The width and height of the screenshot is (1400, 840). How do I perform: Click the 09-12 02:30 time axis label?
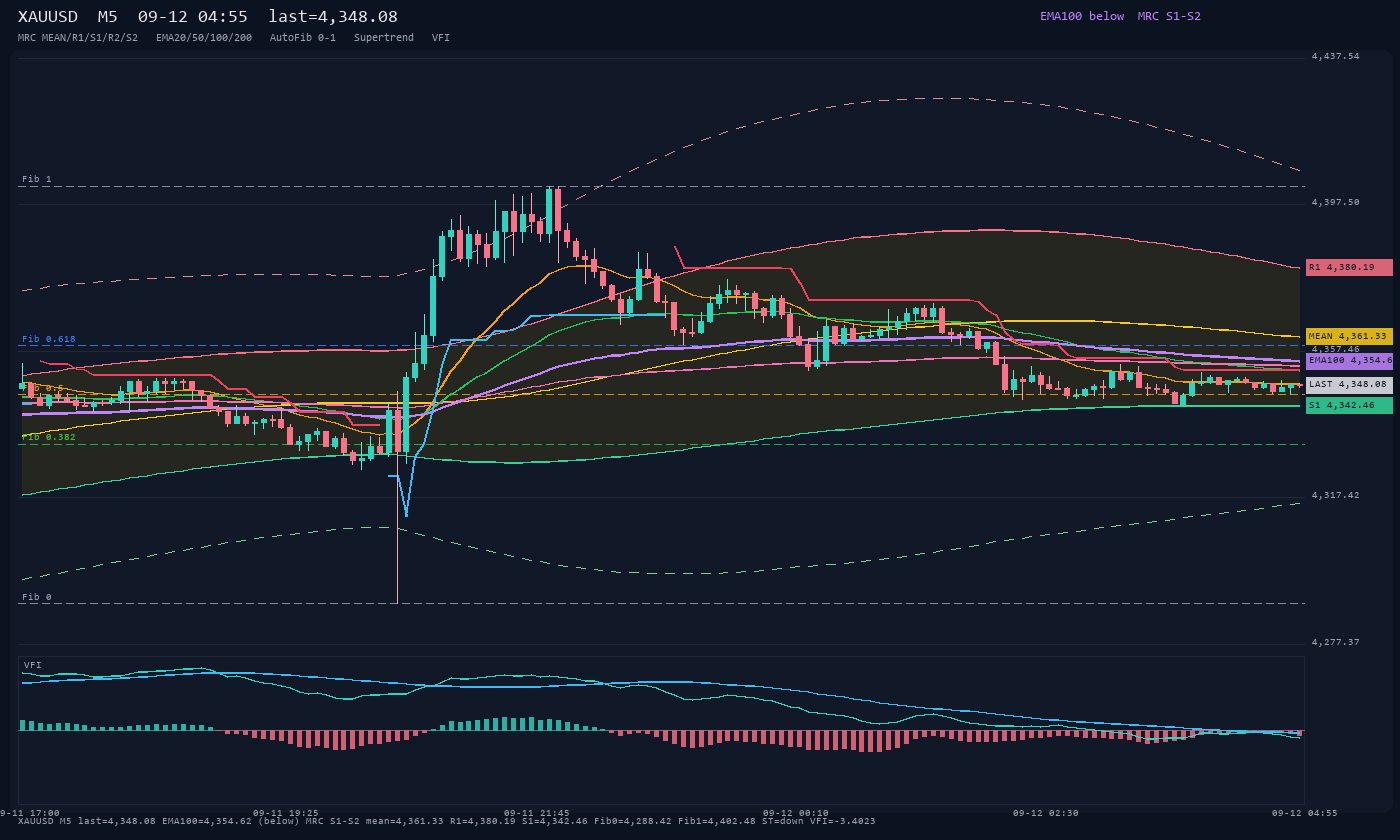[1045, 813]
